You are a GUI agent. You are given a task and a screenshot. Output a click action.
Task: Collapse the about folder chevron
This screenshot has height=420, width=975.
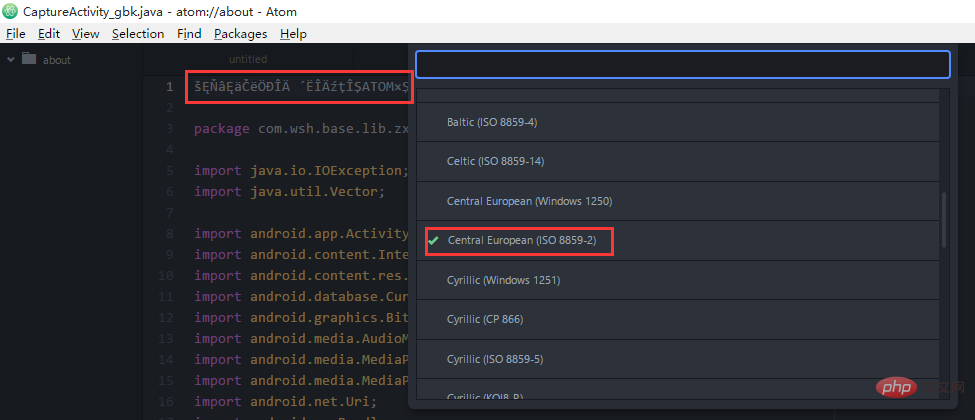point(11,60)
